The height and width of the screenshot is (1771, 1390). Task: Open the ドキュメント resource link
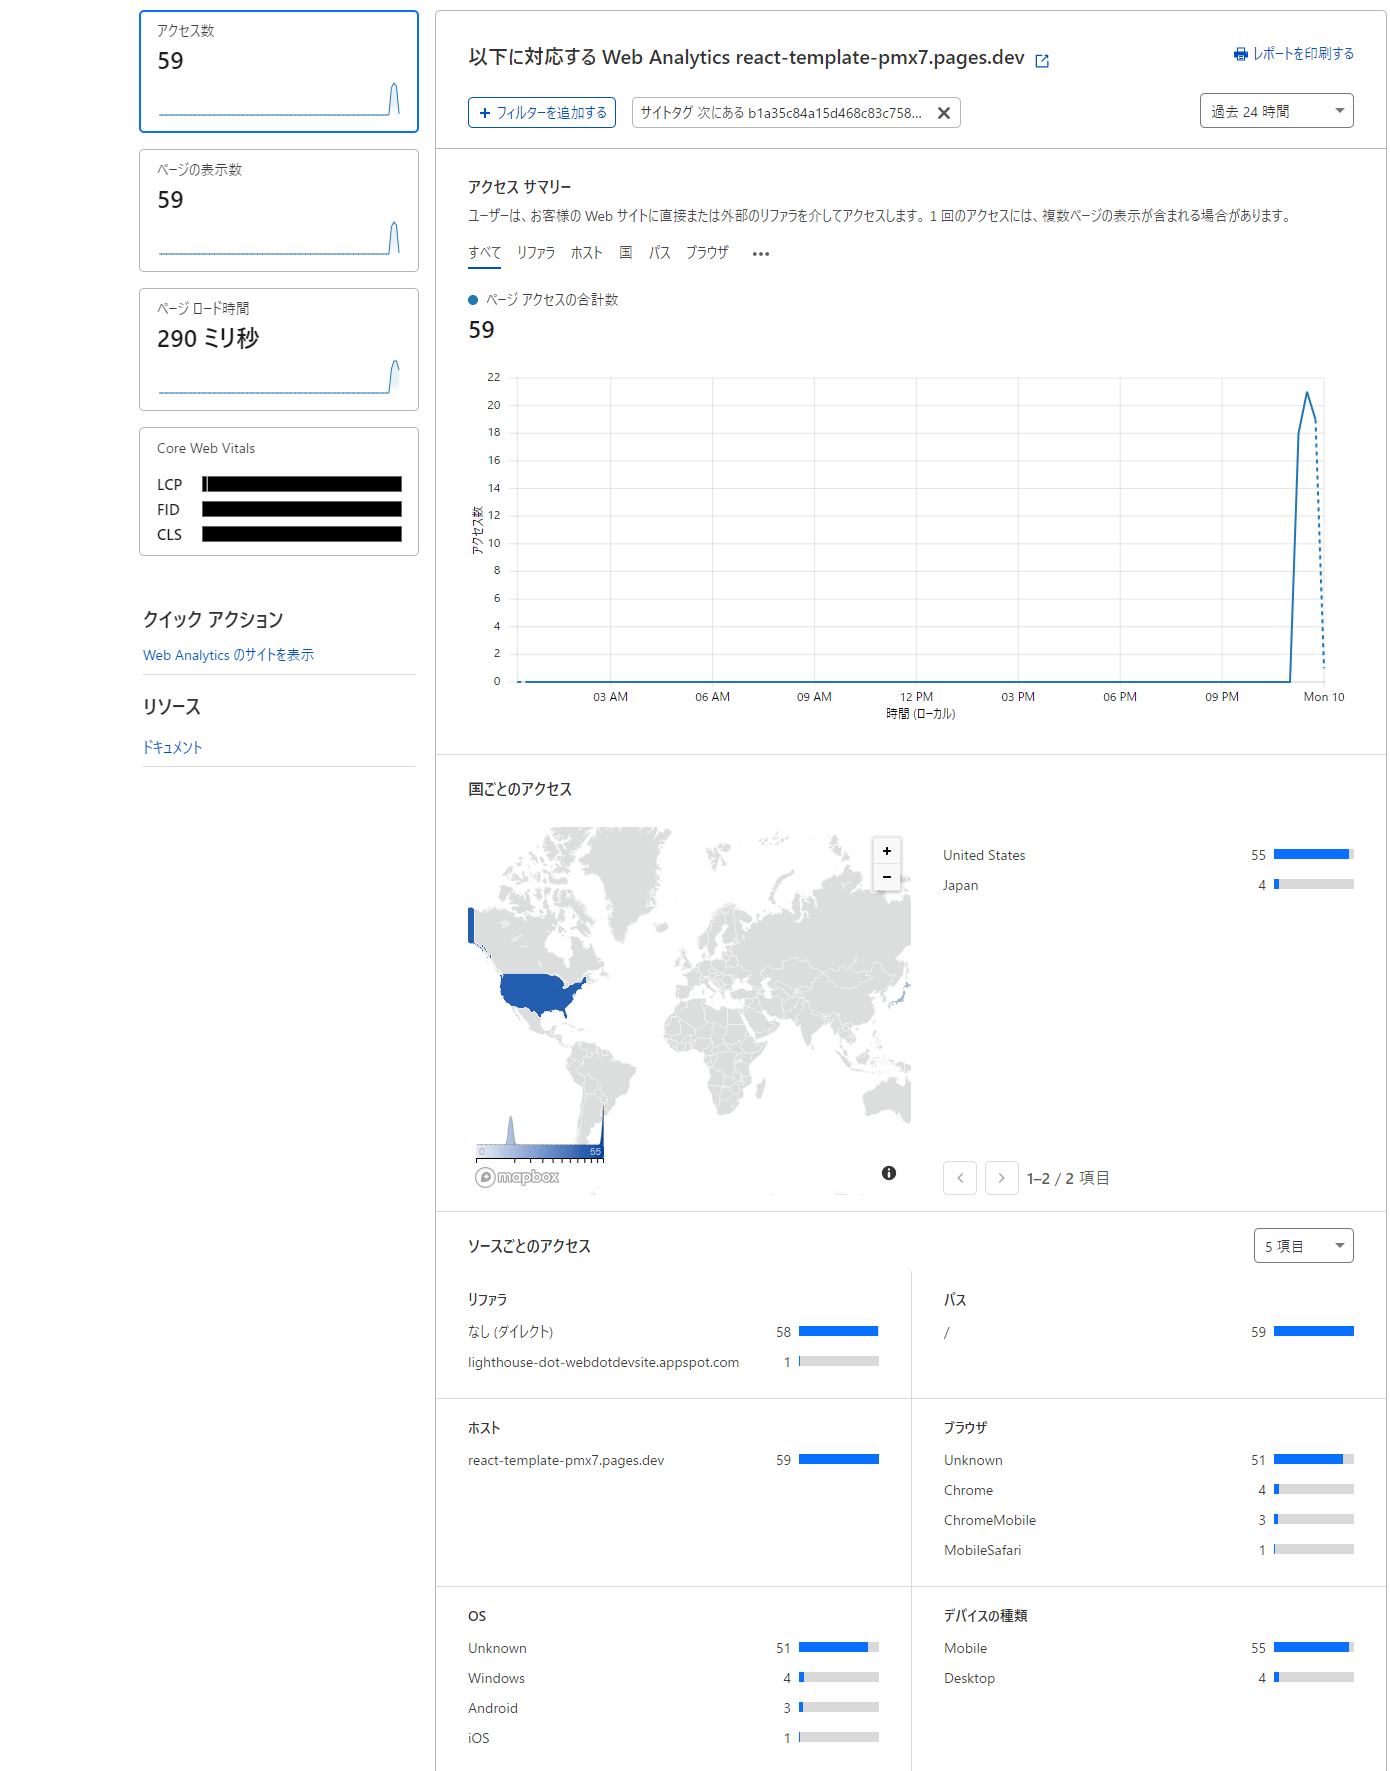tap(172, 747)
